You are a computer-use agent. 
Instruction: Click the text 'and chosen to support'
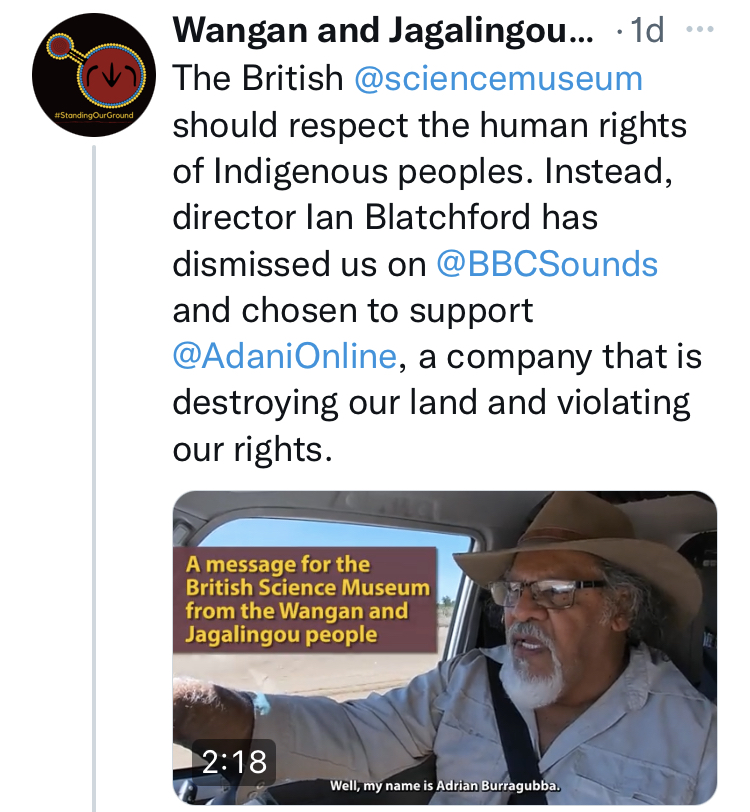353,310
